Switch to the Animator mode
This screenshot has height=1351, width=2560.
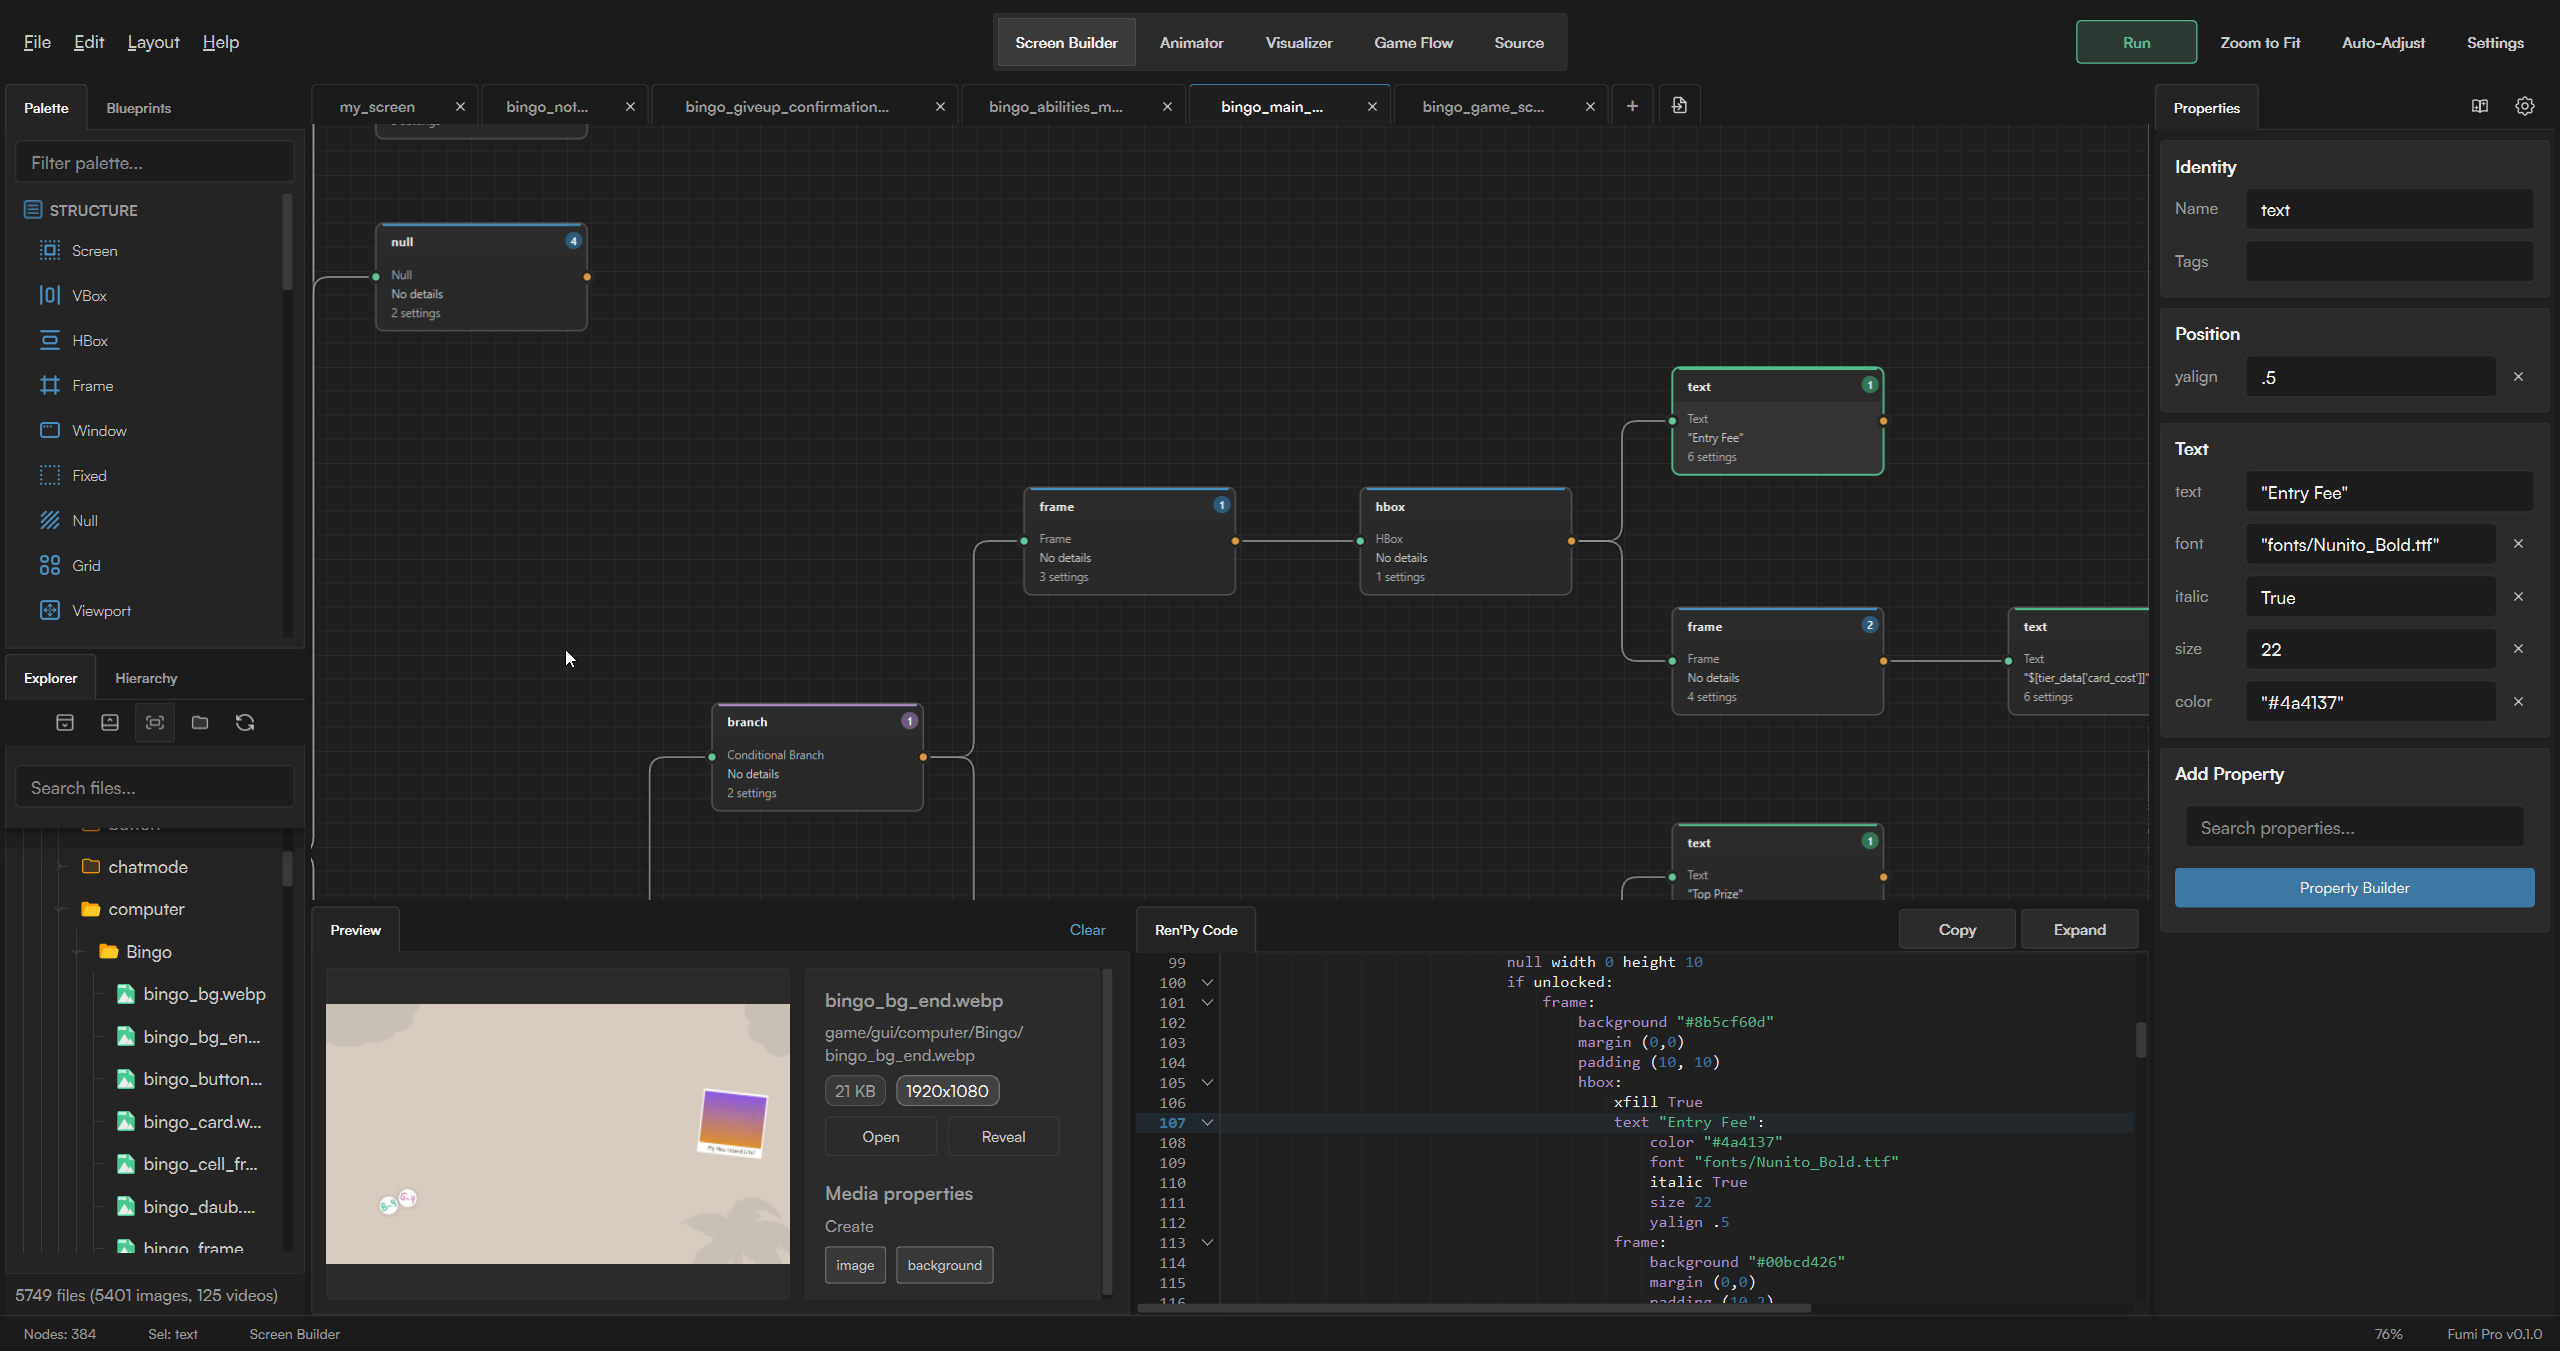tap(1191, 43)
